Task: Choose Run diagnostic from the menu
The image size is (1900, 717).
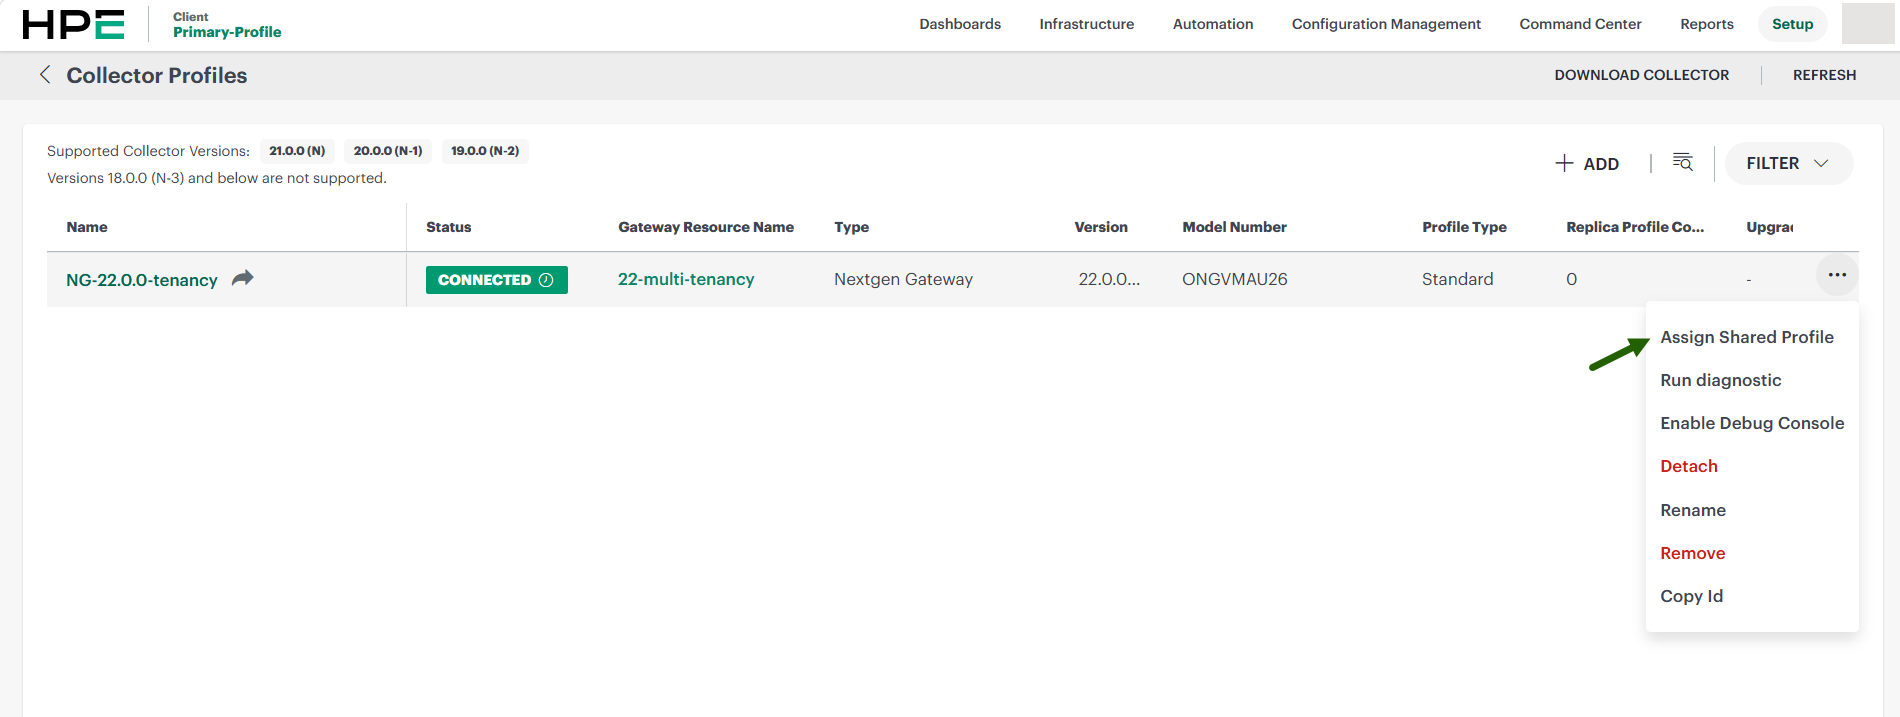Action: click(1721, 380)
